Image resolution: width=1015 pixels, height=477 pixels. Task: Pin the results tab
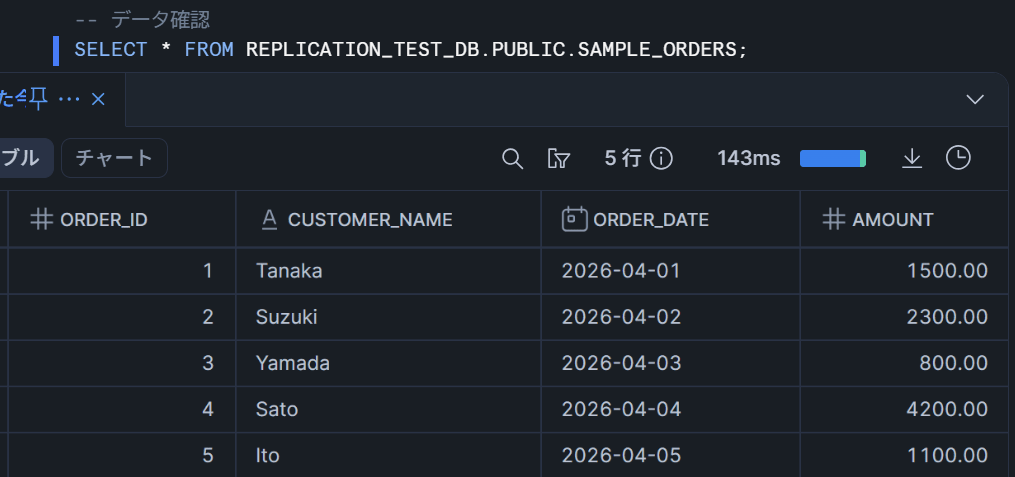(38, 98)
